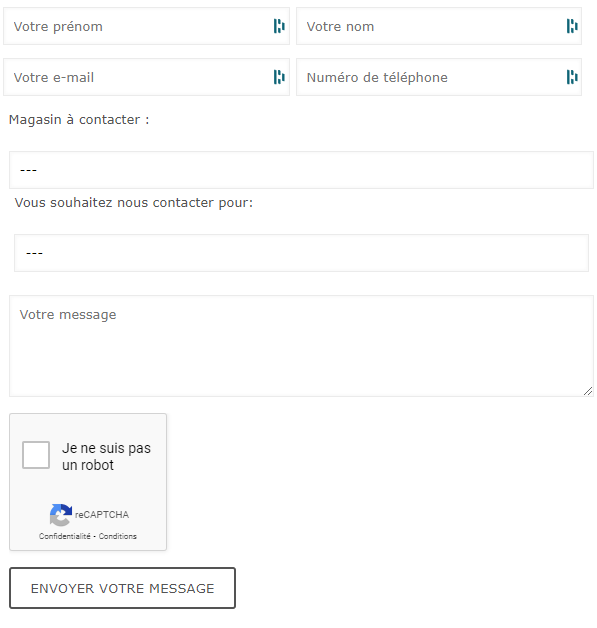Focus the Votre nom input field
Viewport: 597px width, 628px height.
coord(439,26)
